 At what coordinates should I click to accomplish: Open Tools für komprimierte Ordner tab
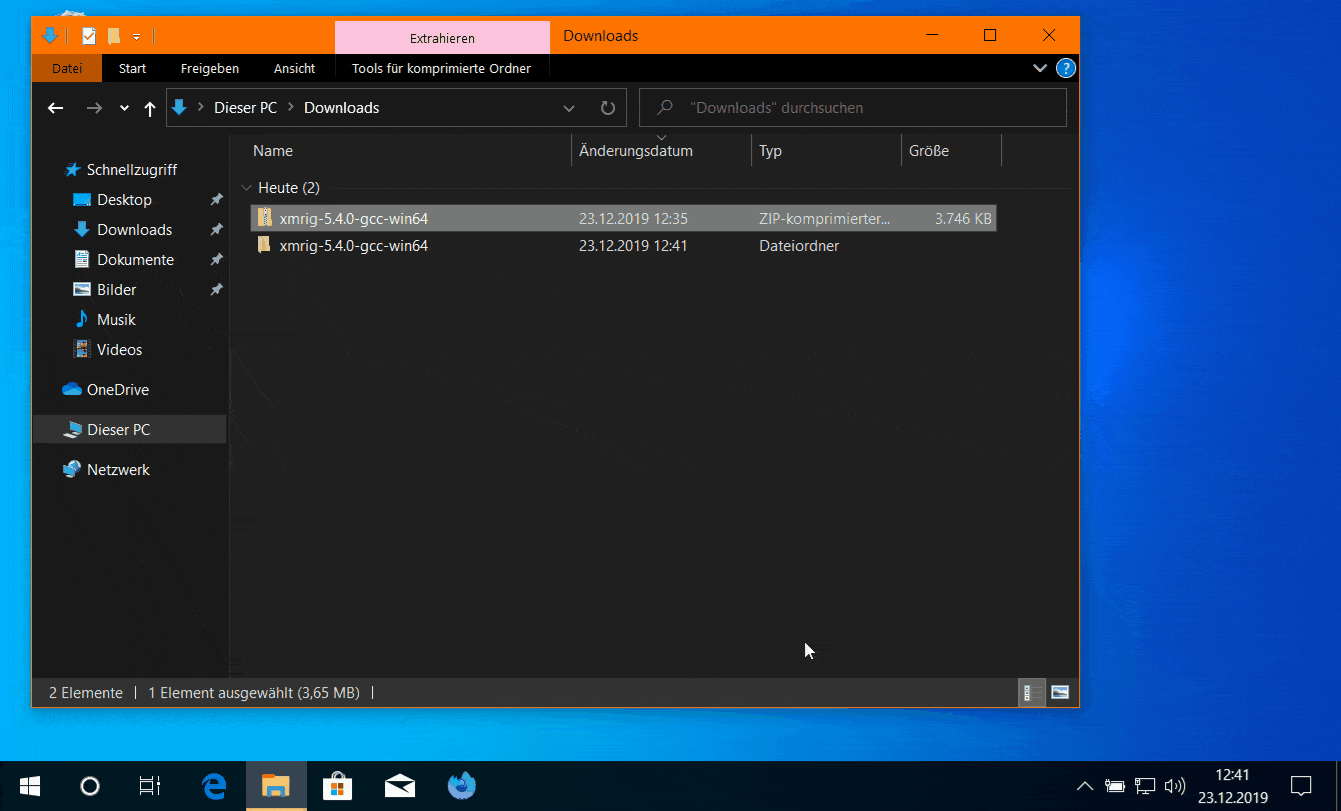coord(441,68)
